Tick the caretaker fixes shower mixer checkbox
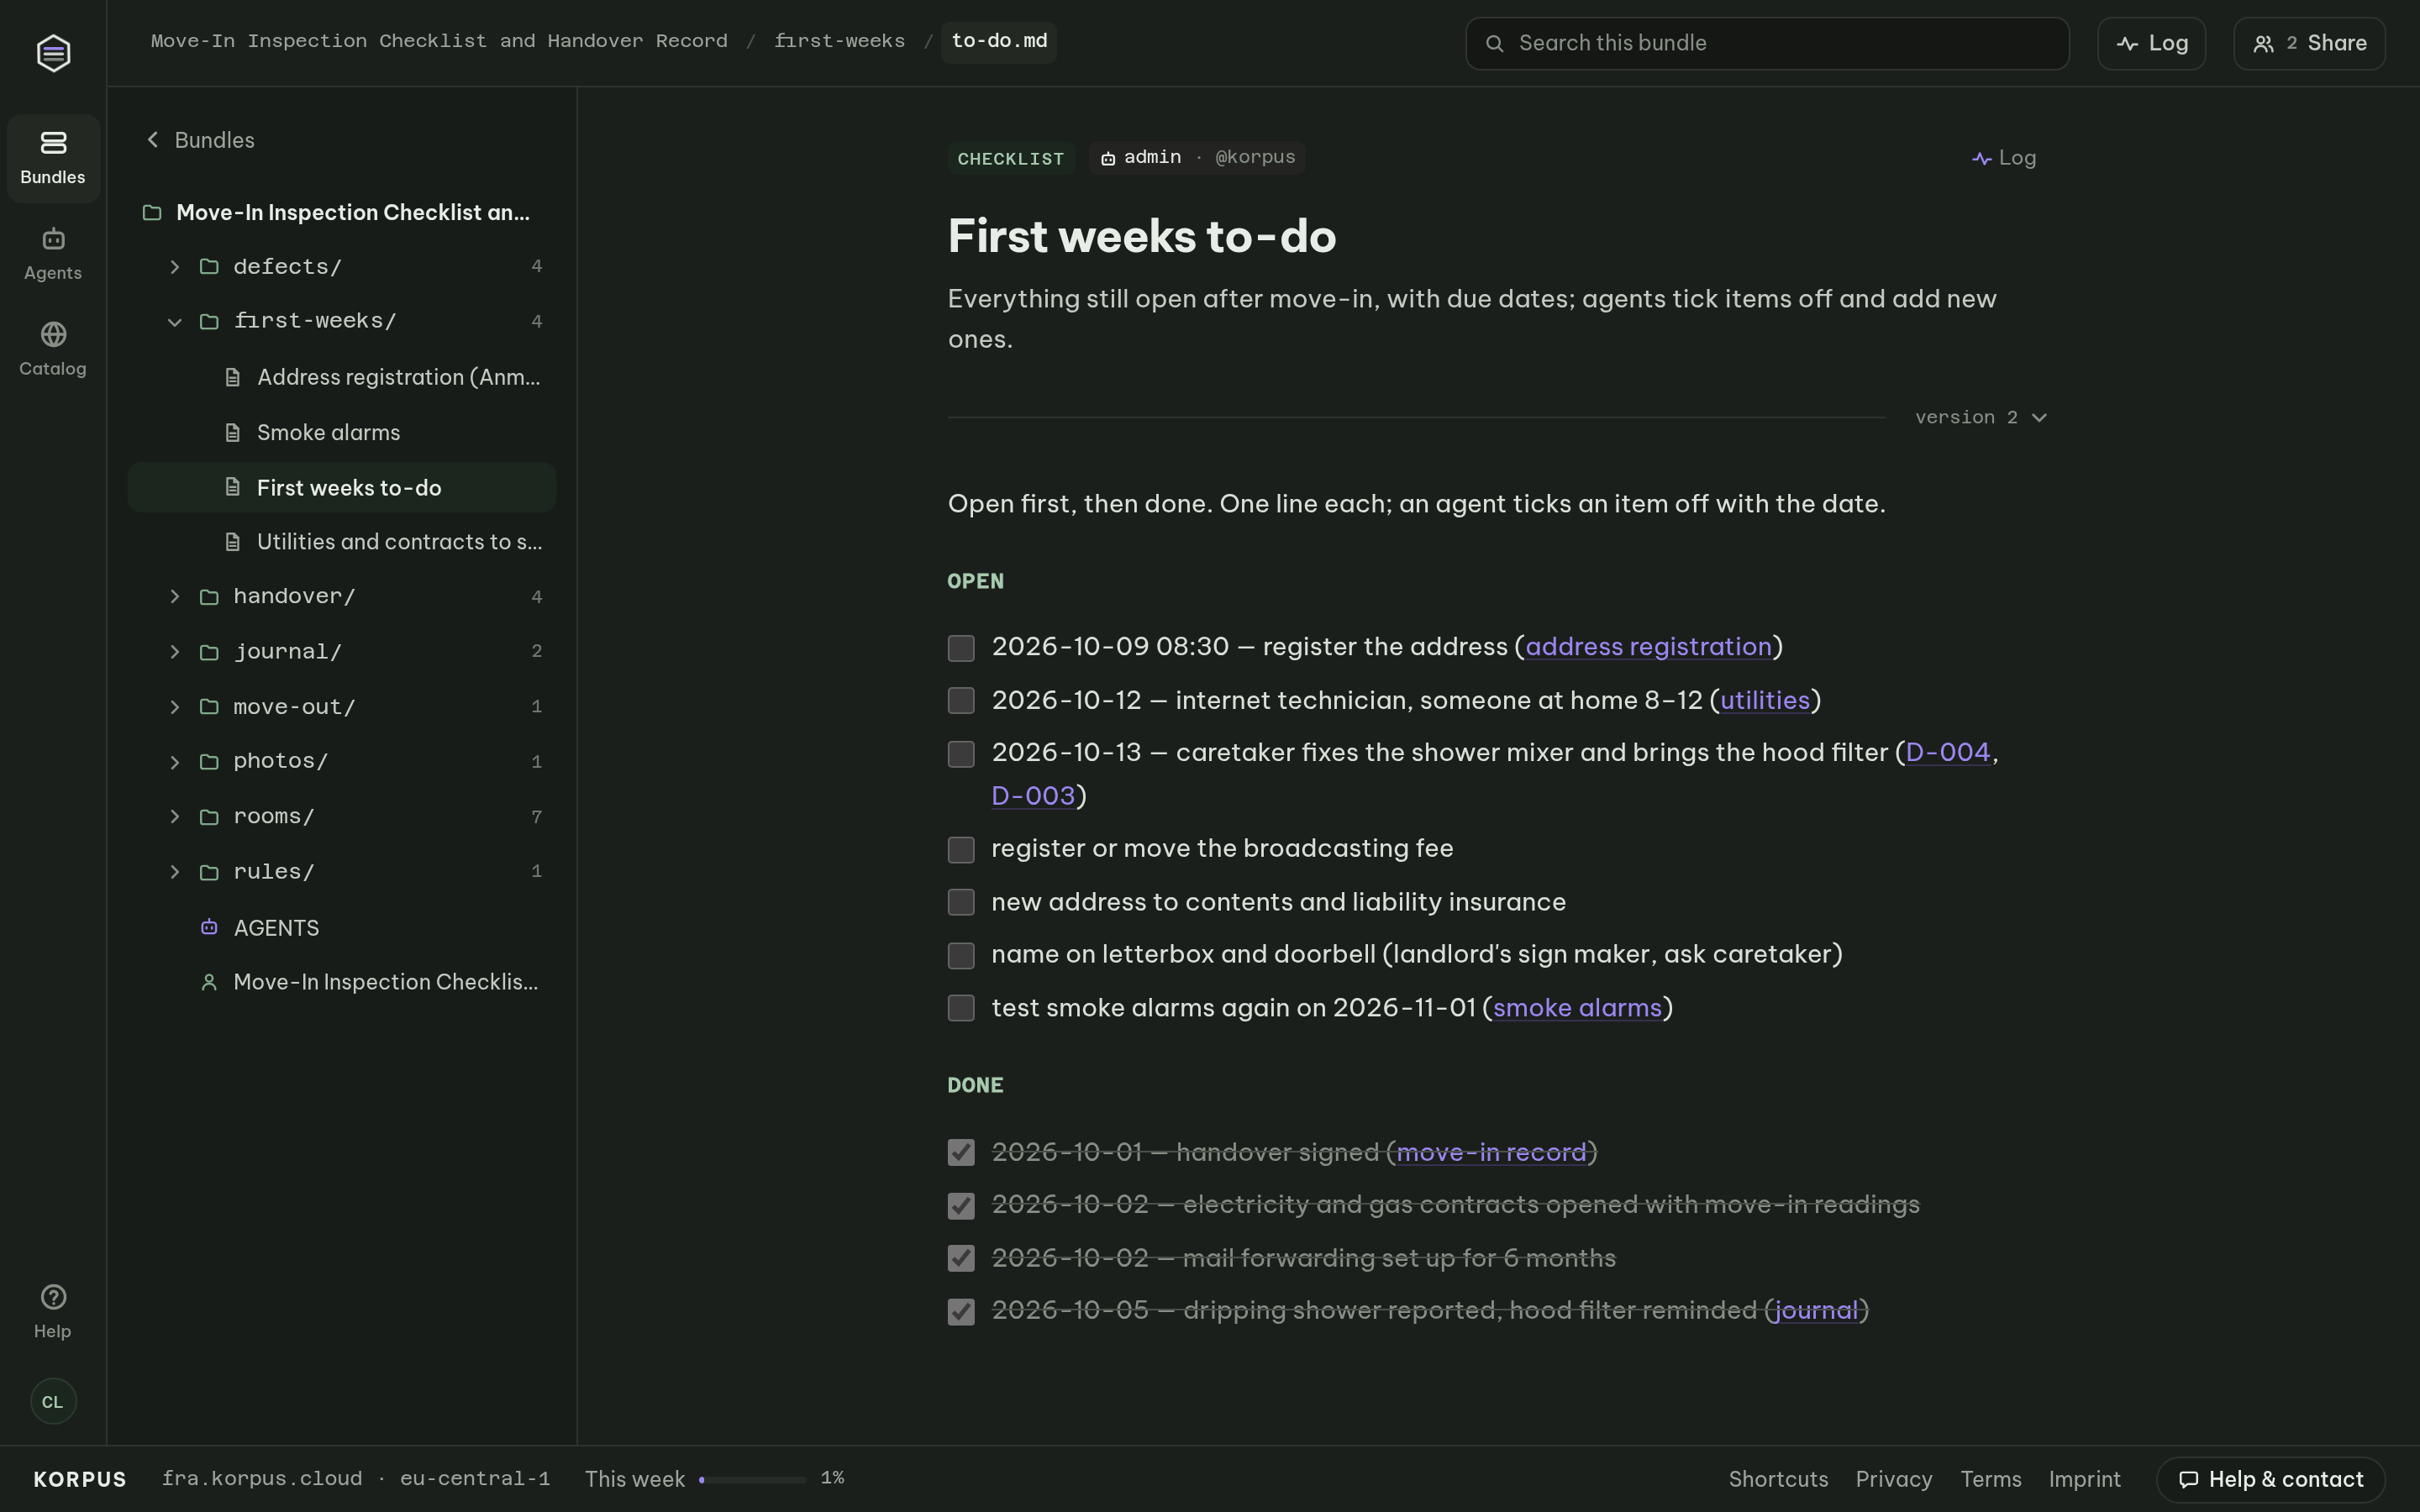2420x1512 pixels. click(x=961, y=754)
